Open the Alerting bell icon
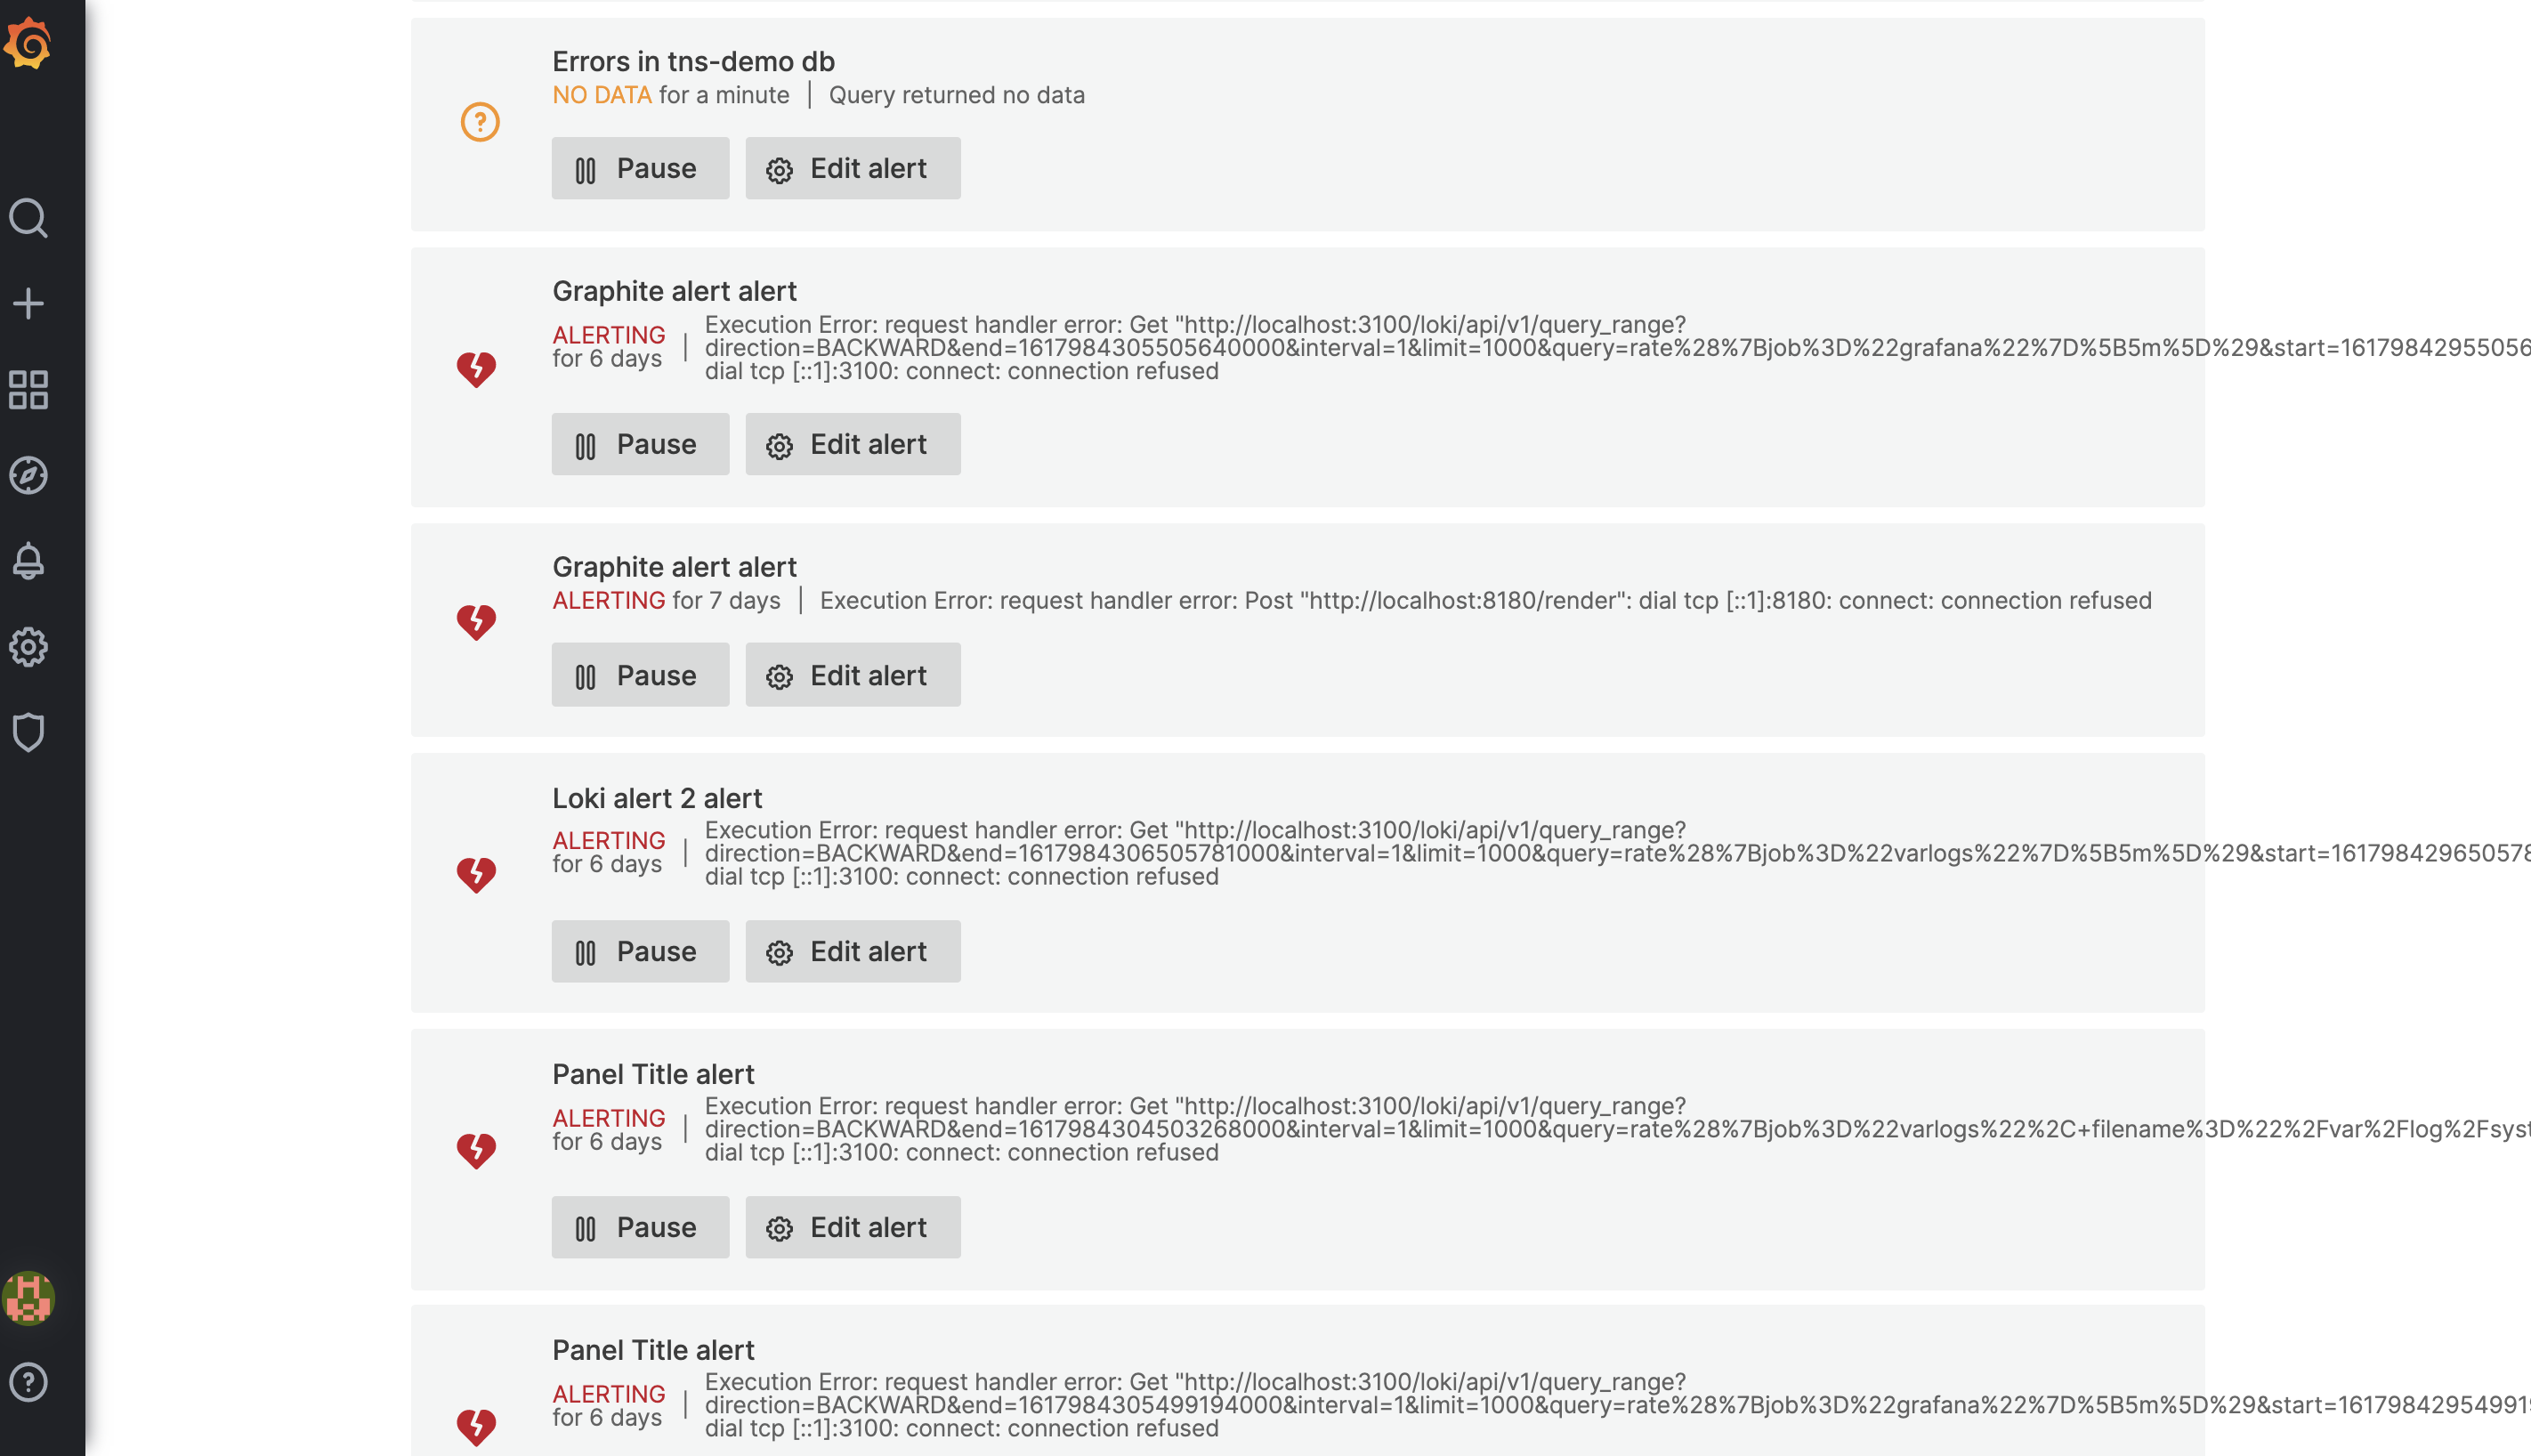 tap(28, 561)
